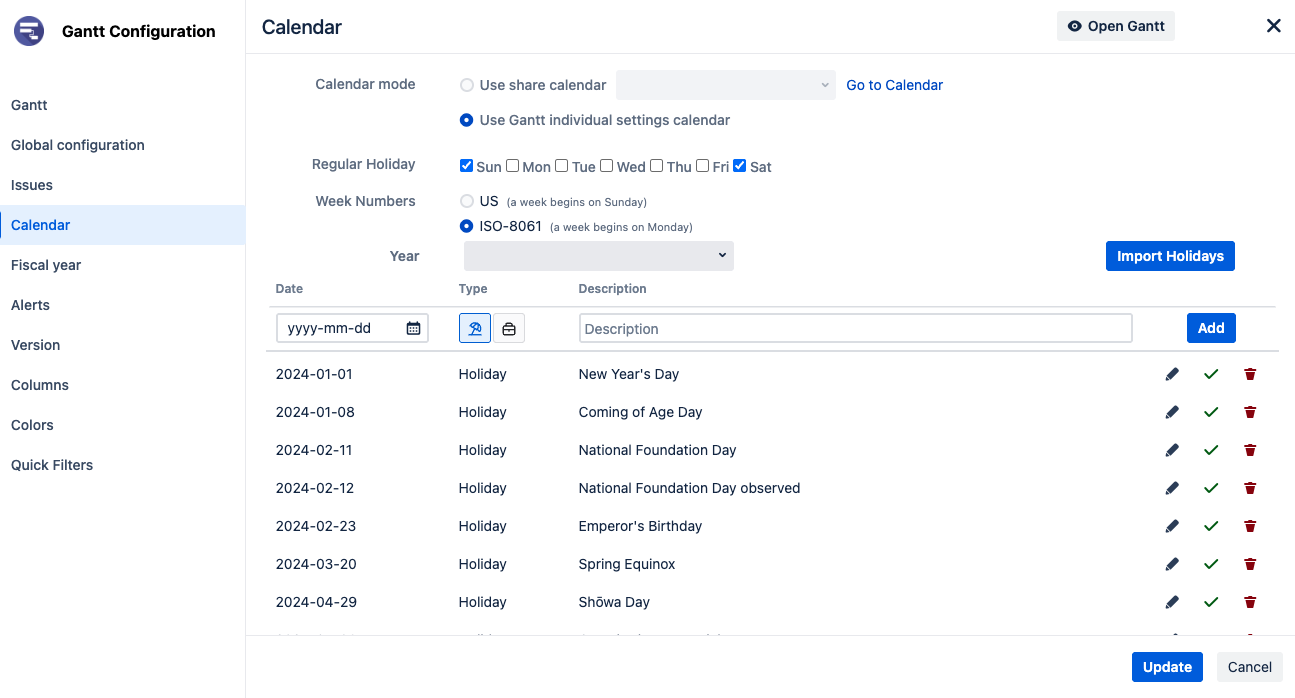Open Fiscal year settings in sidebar

click(x=46, y=265)
